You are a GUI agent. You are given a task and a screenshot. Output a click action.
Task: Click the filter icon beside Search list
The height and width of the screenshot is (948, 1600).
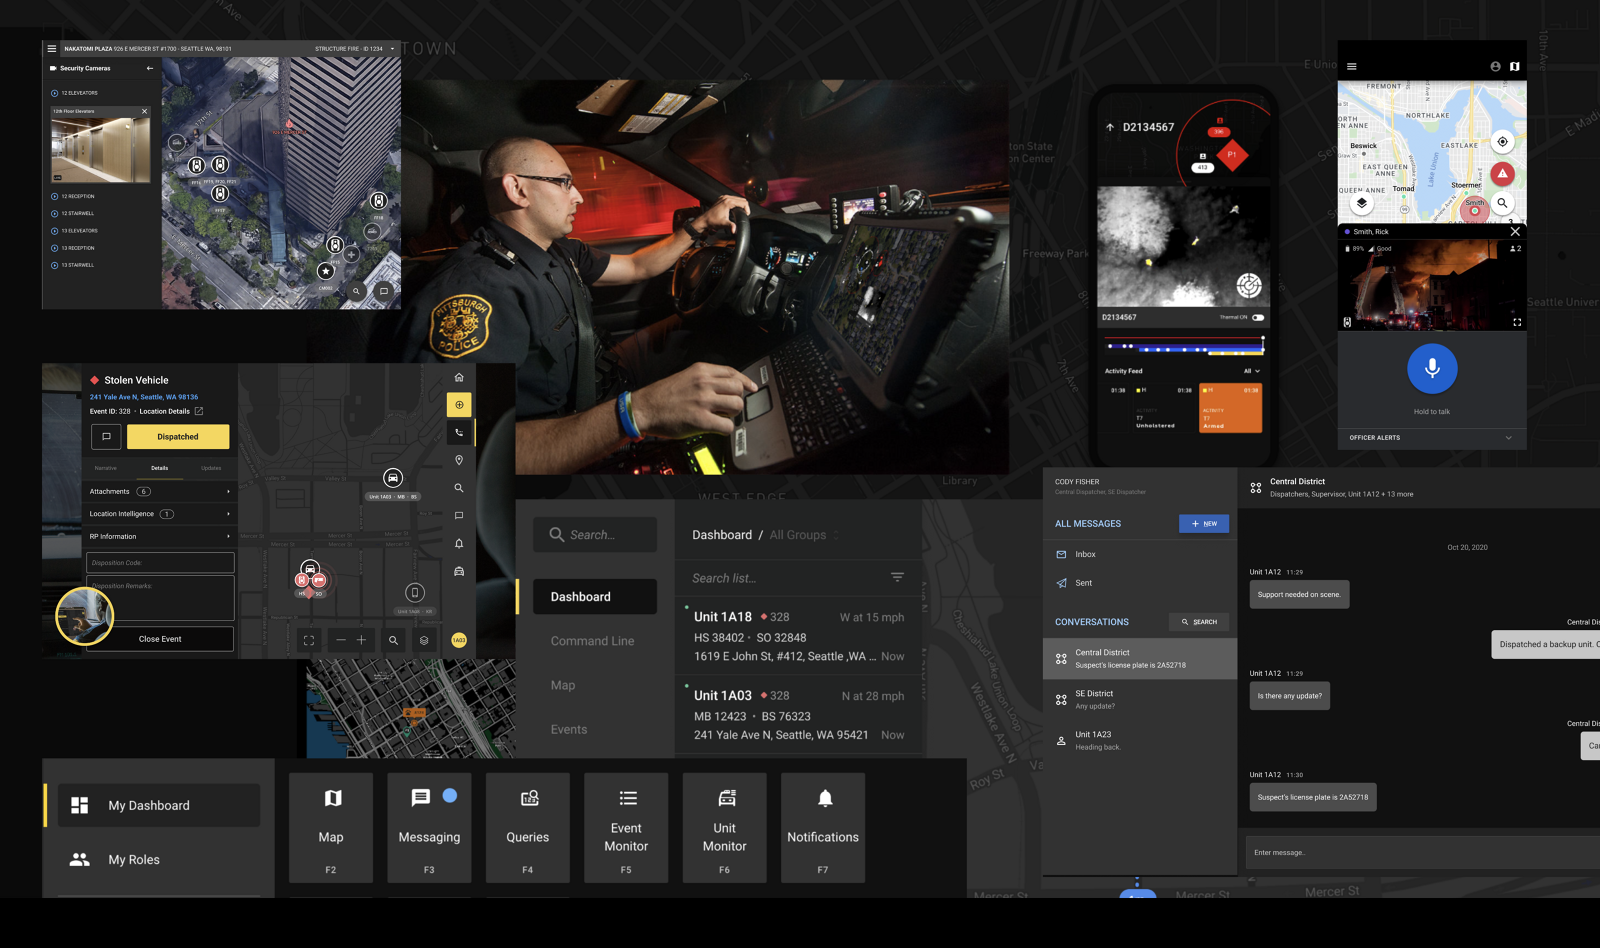tap(897, 577)
